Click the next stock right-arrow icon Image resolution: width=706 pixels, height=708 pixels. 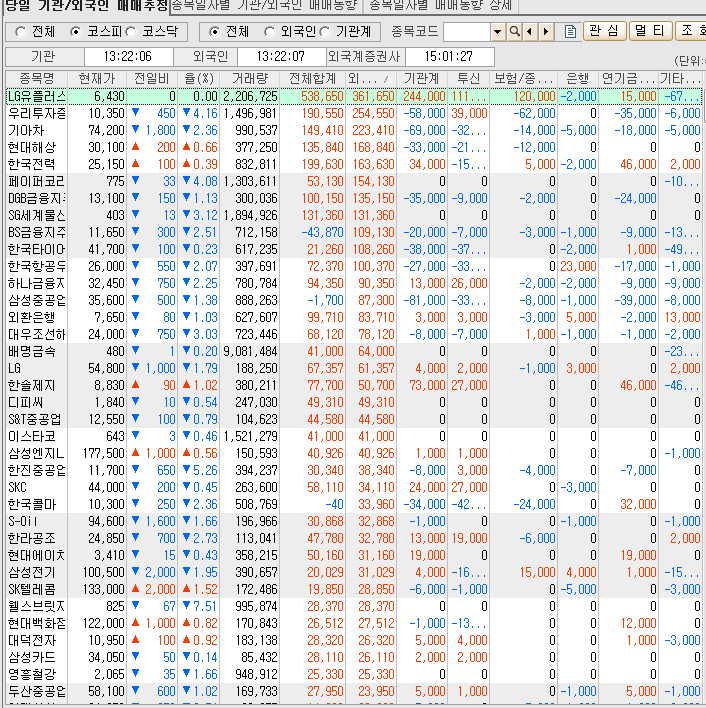tap(546, 32)
